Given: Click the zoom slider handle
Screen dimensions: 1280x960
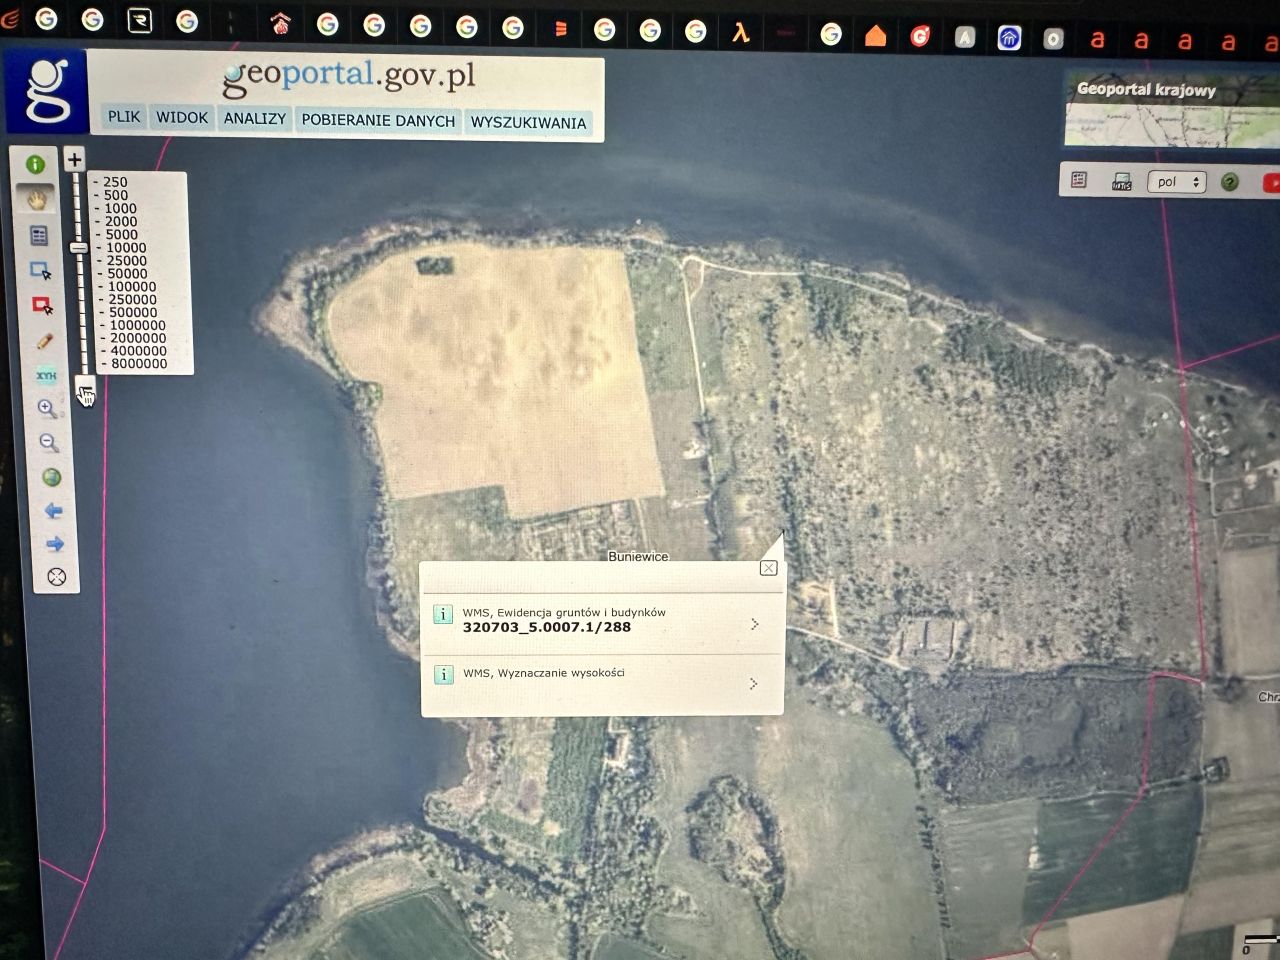Looking at the screenshot, I should click(x=78, y=247).
